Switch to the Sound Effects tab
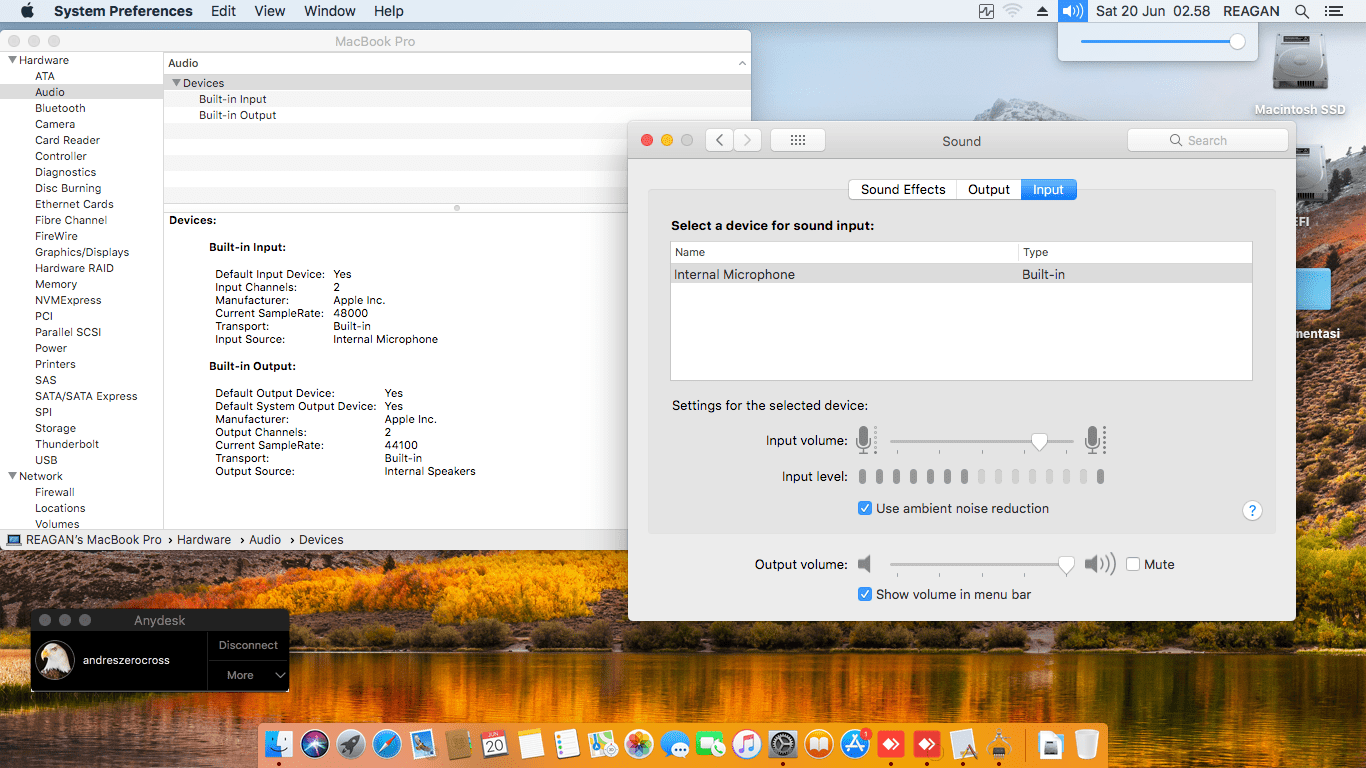 click(902, 189)
